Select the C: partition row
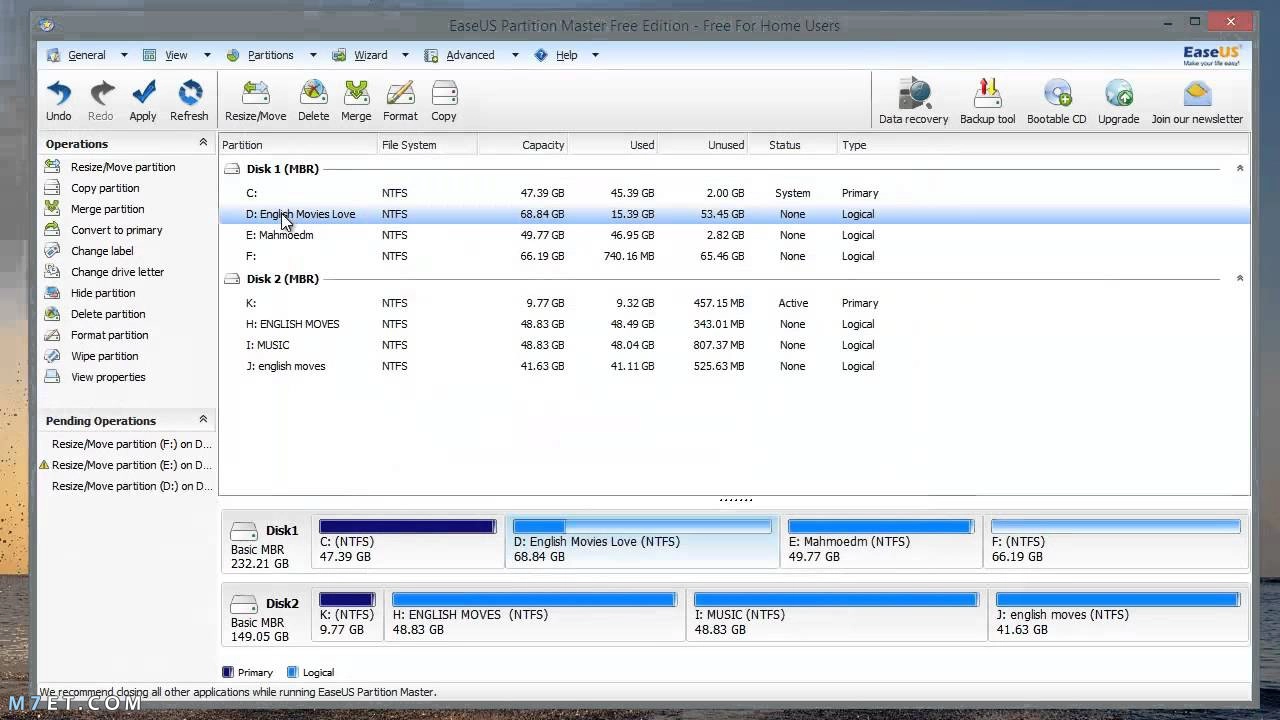The height and width of the screenshot is (720, 1280). point(734,193)
